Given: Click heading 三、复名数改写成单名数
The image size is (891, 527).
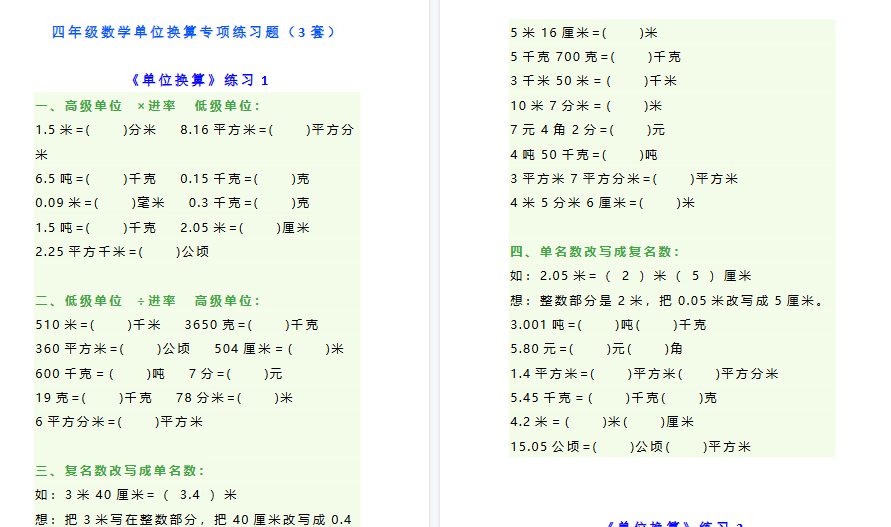Looking at the screenshot, I should (120, 471).
